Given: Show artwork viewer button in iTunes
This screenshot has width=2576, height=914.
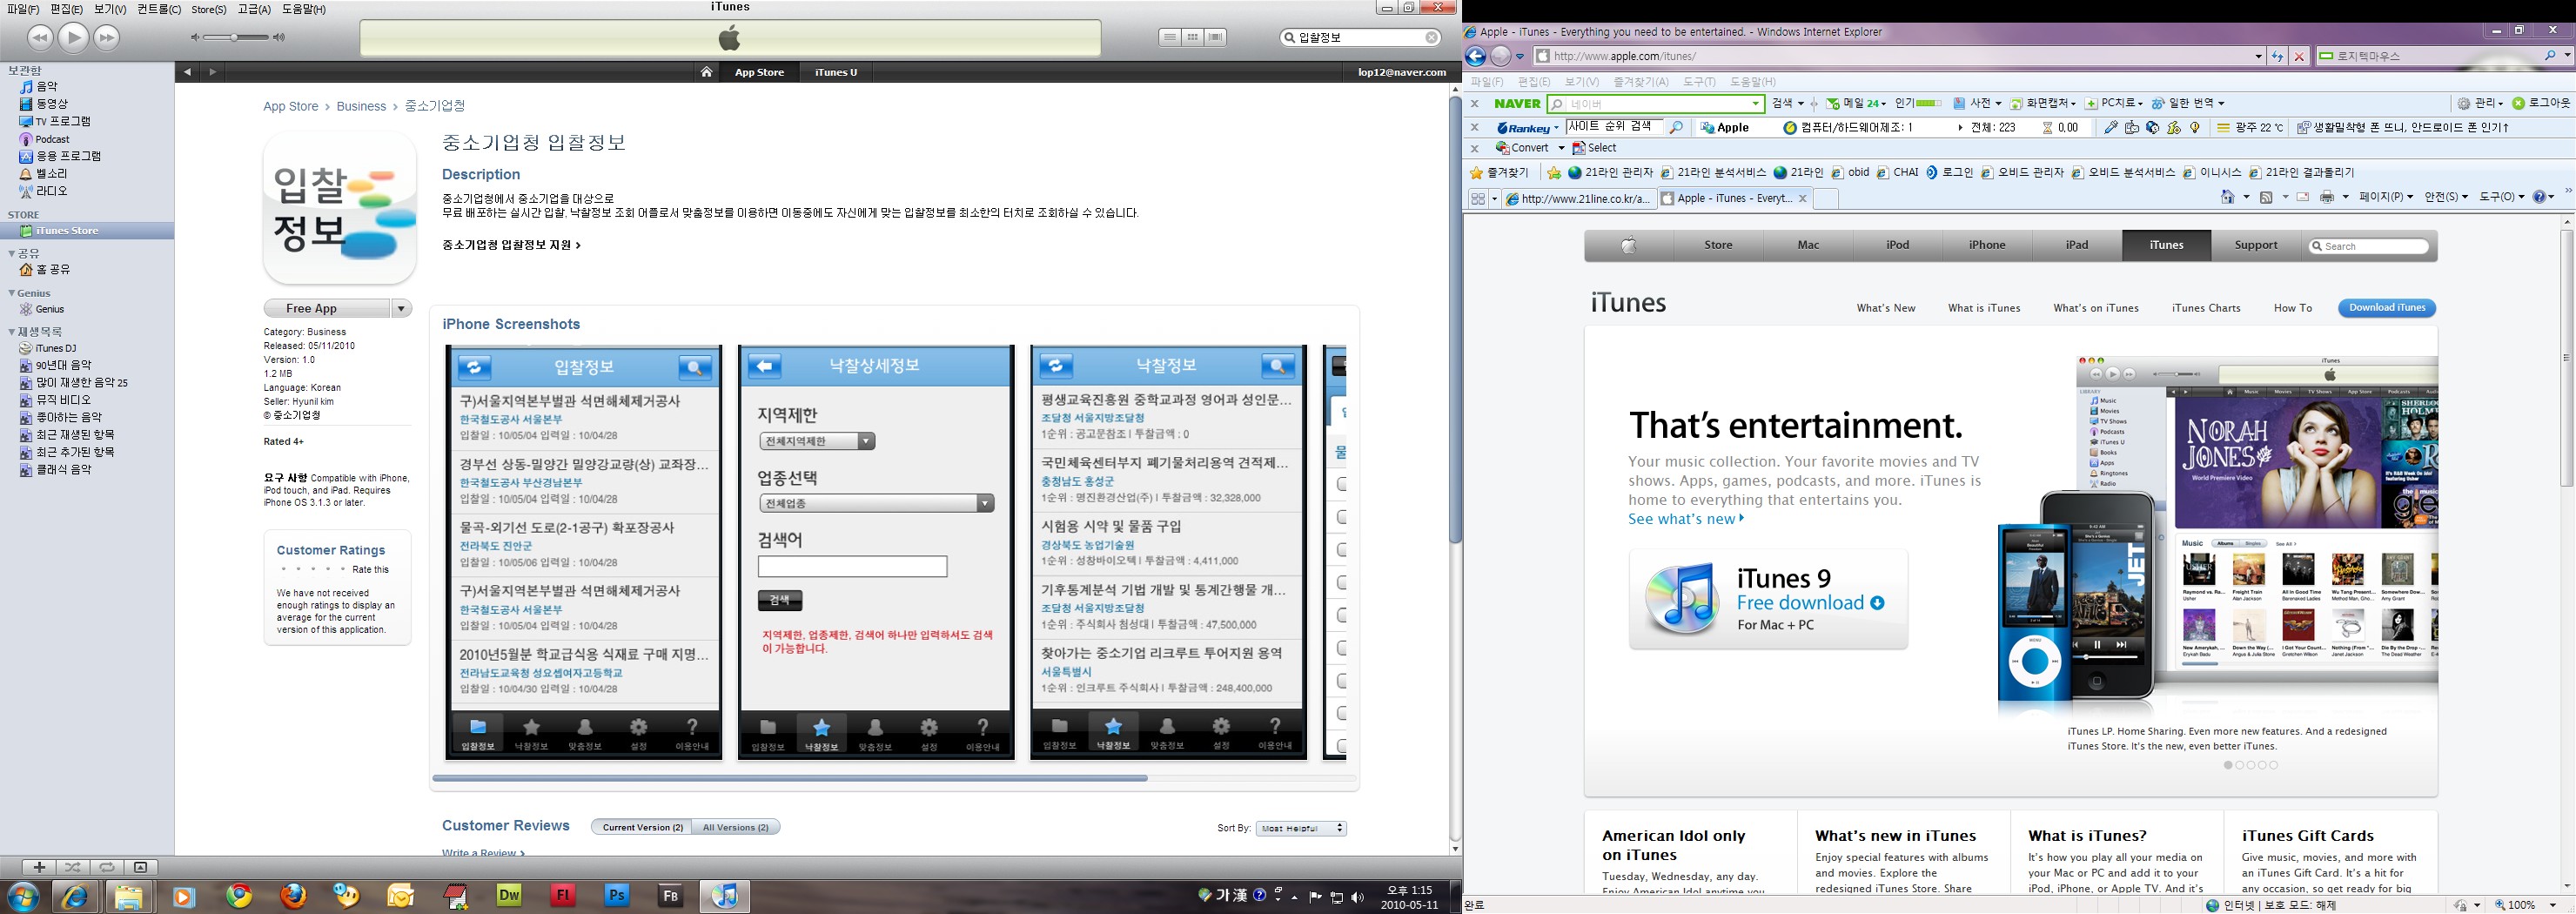Looking at the screenshot, I should 141,867.
